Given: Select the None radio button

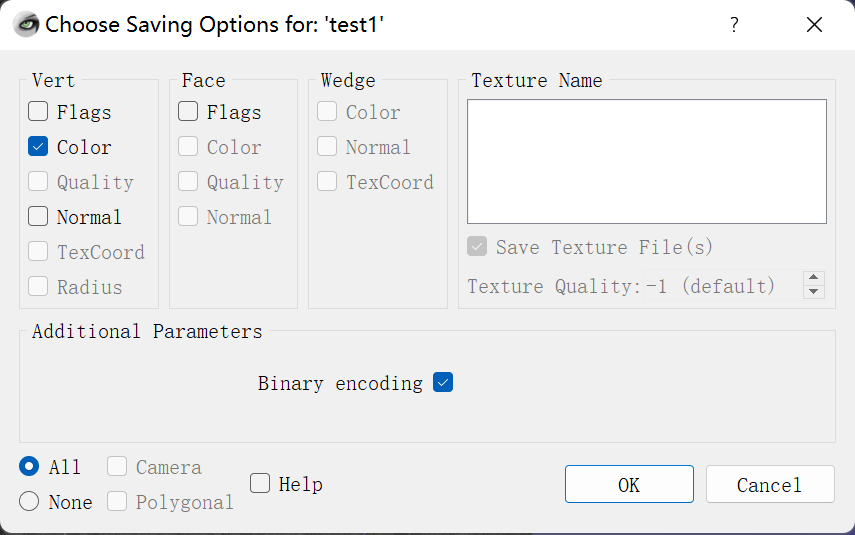Looking at the screenshot, I should pyautogui.click(x=30, y=502).
